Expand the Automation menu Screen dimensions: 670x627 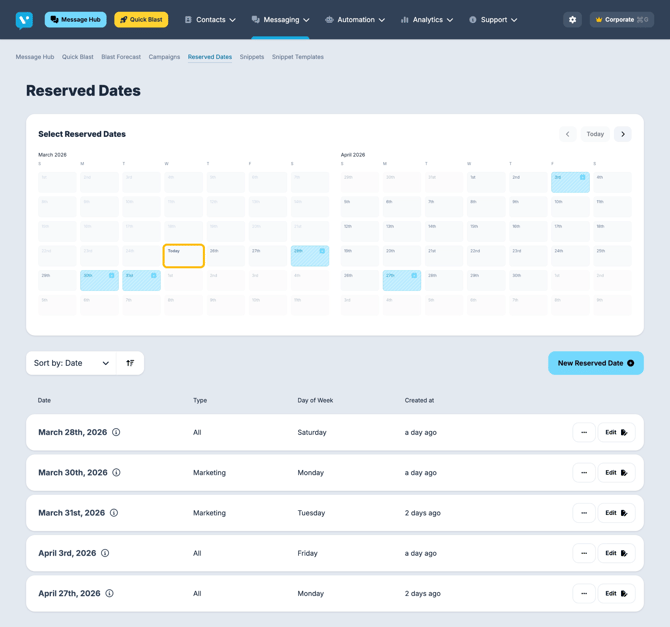point(355,20)
